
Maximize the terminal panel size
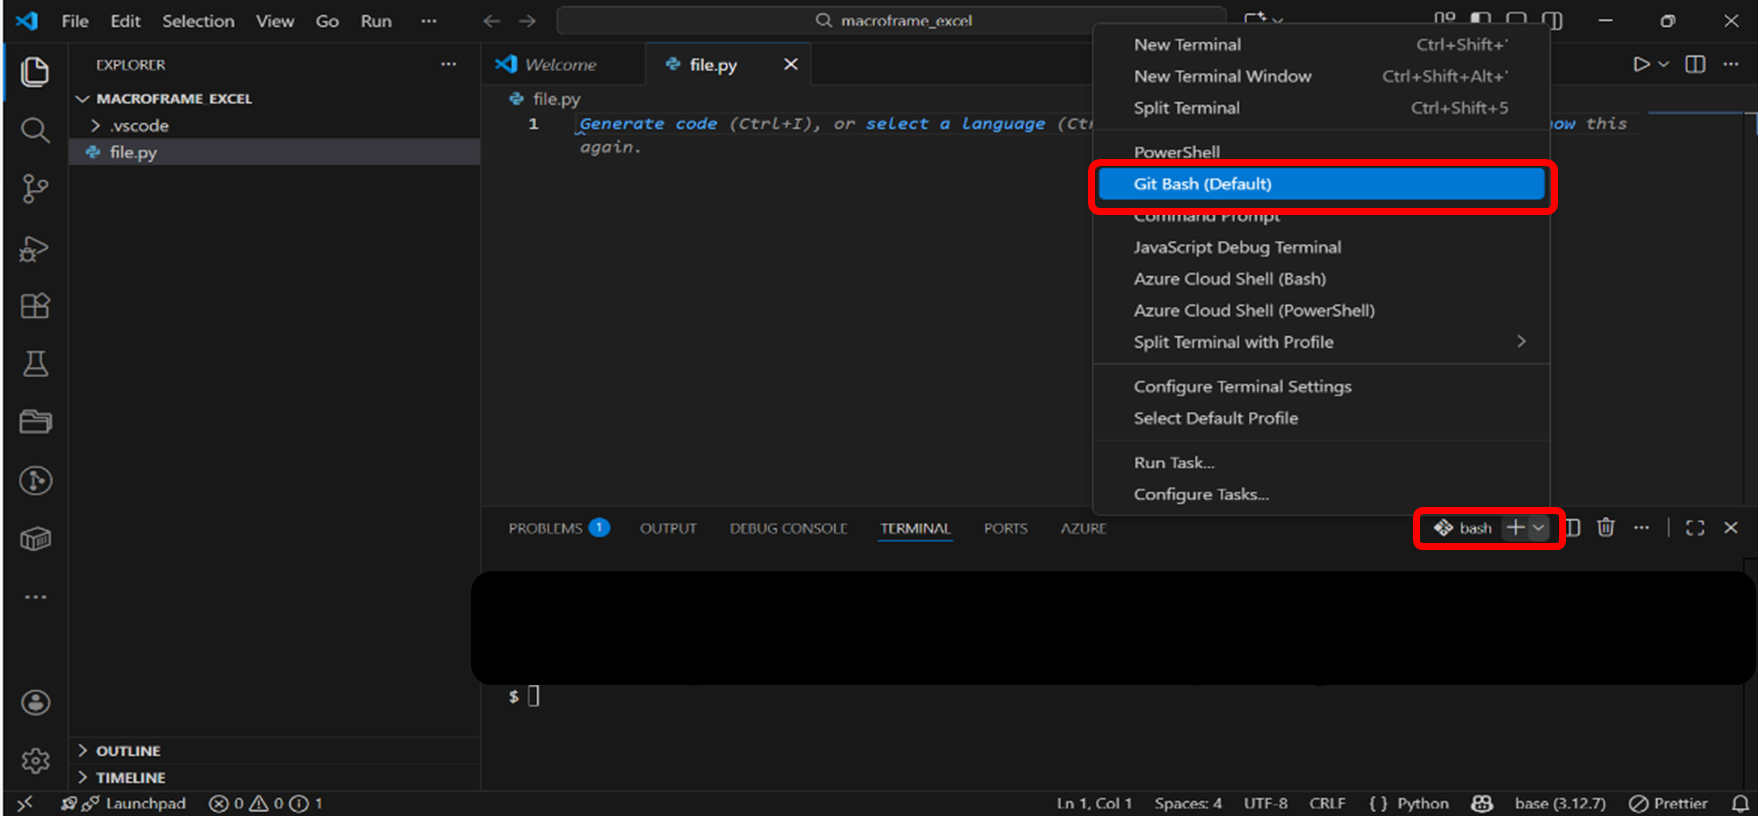(1695, 528)
